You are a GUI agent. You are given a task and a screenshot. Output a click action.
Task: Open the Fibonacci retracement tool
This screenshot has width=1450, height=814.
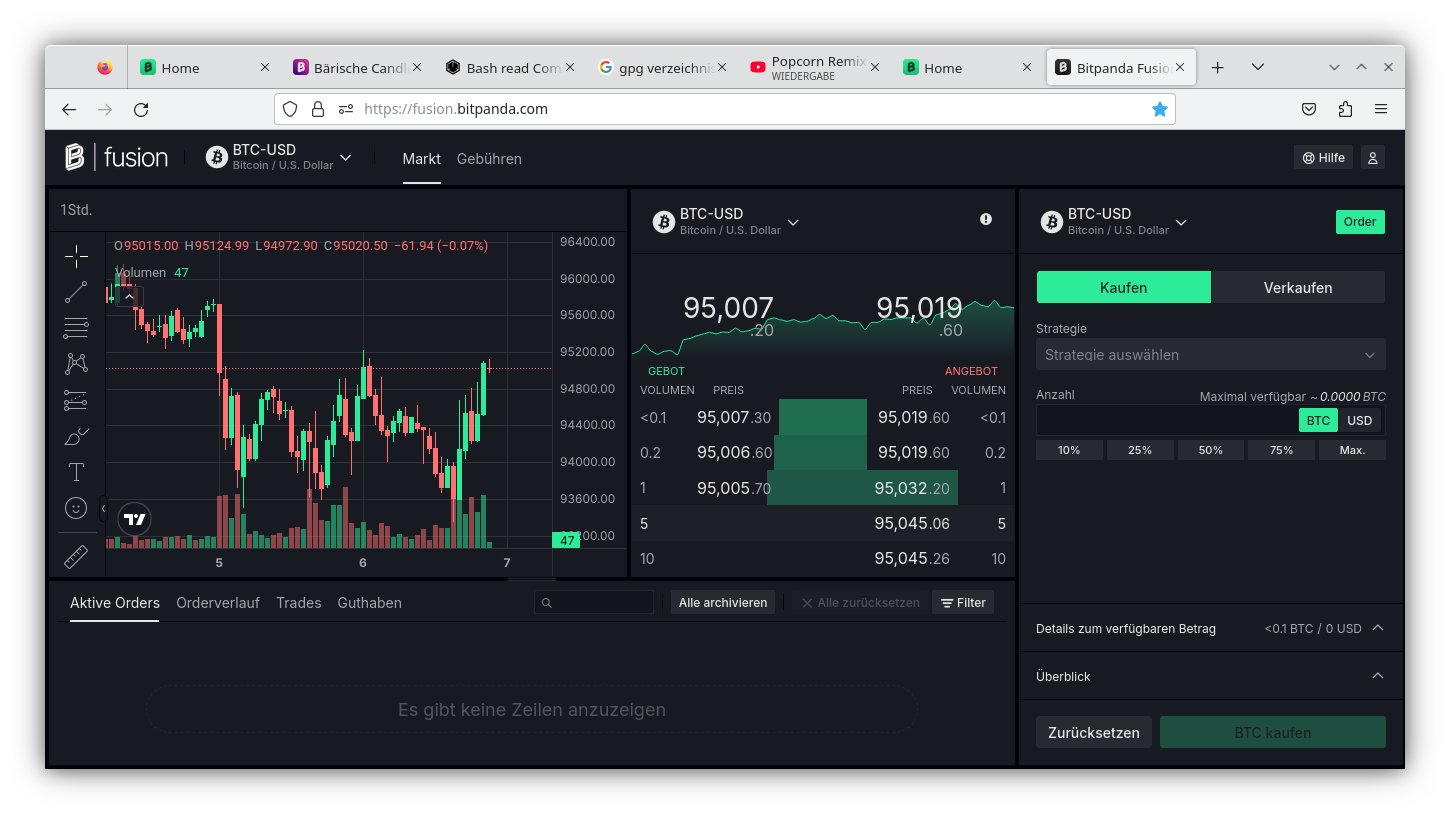[76, 327]
